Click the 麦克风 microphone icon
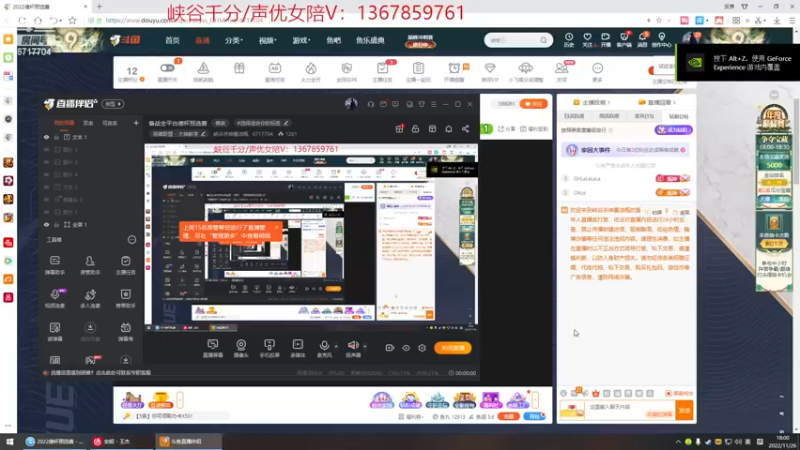This screenshot has height=450, width=800. pos(324,346)
